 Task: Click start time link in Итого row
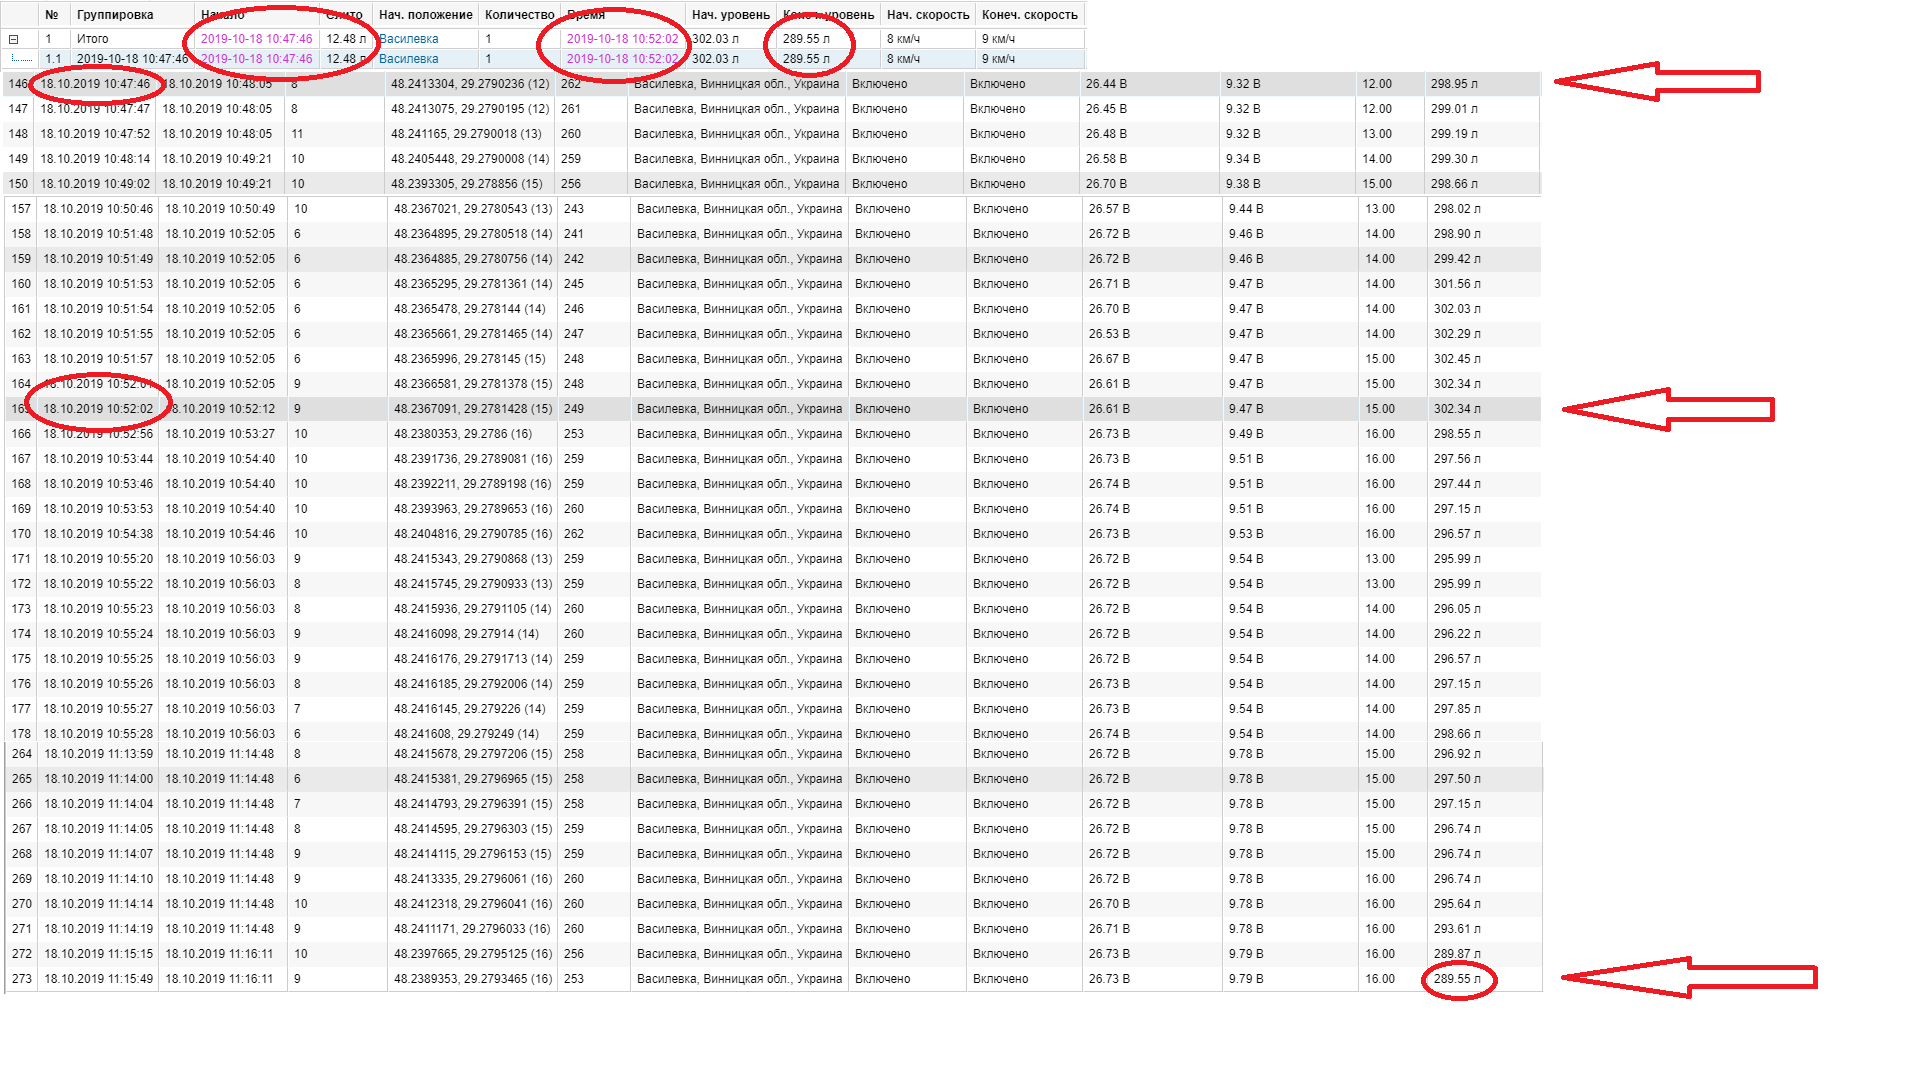256,39
